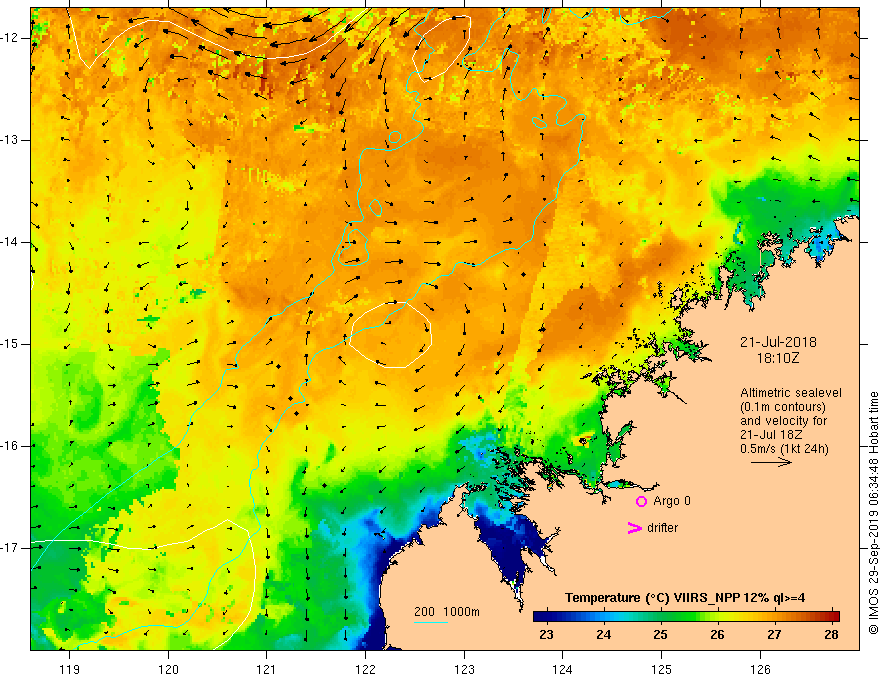The image size is (880, 680).
Task: Click the '123' longitude axis label
Action: click(x=464, y=669)
